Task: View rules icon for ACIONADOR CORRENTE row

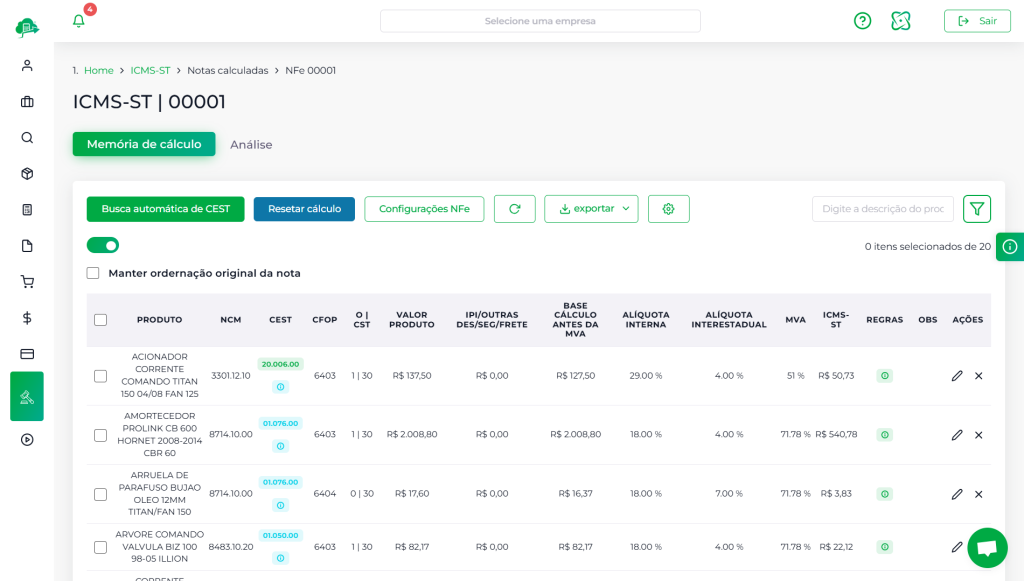Action: click(884, 375)
